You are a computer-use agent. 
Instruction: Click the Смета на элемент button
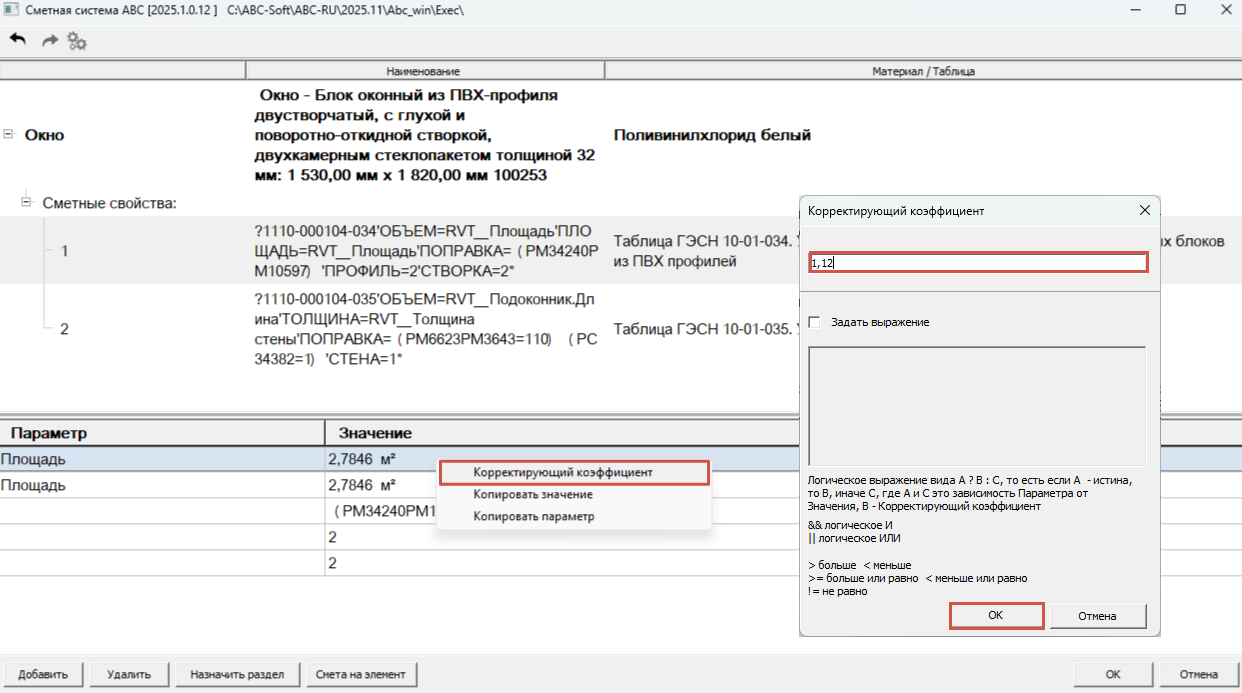pyautogui.click(x=361, y=674)
